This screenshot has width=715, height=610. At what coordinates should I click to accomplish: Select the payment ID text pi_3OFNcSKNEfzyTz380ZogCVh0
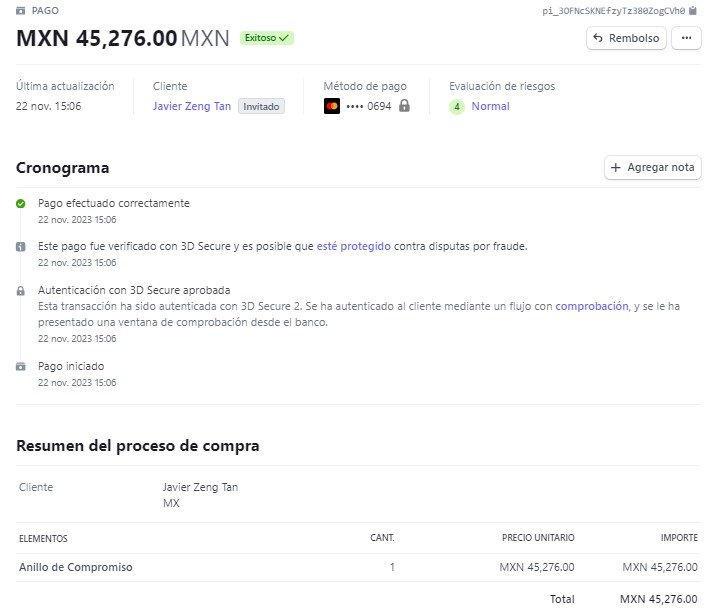click(613, 11)
